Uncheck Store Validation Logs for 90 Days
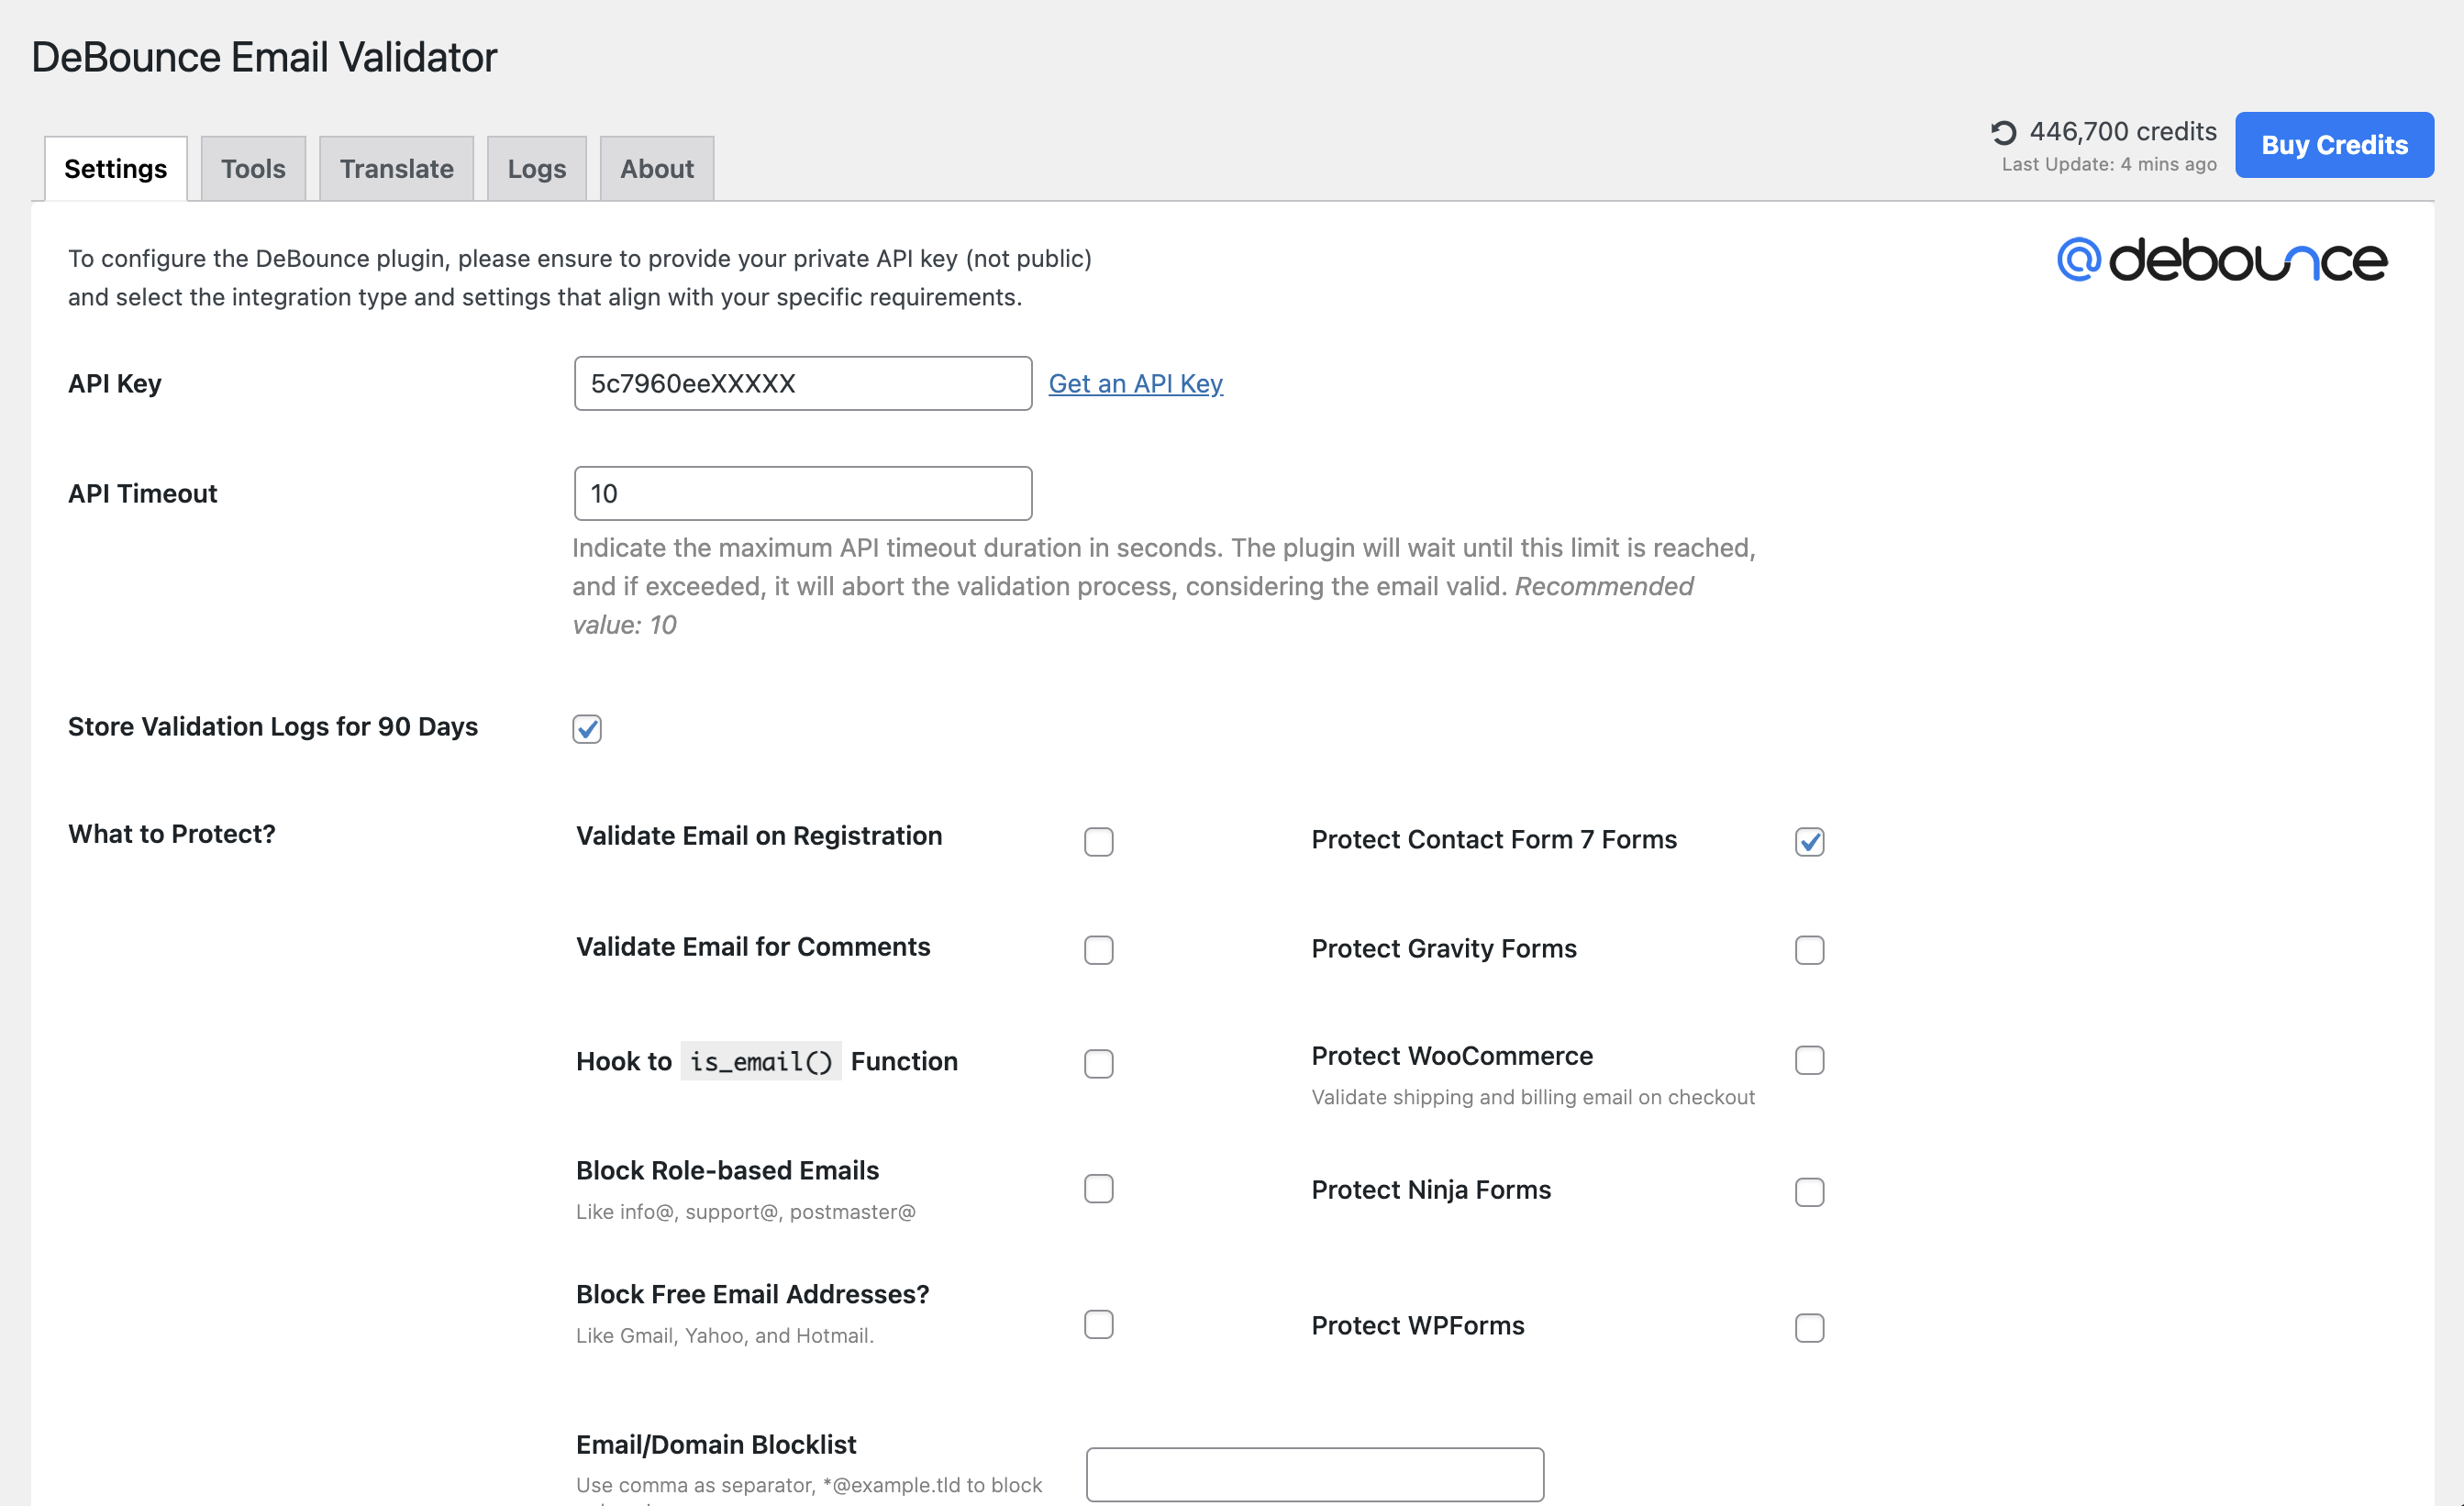2464x1506 pixels. pyautogui.click(x=587, y=729)
